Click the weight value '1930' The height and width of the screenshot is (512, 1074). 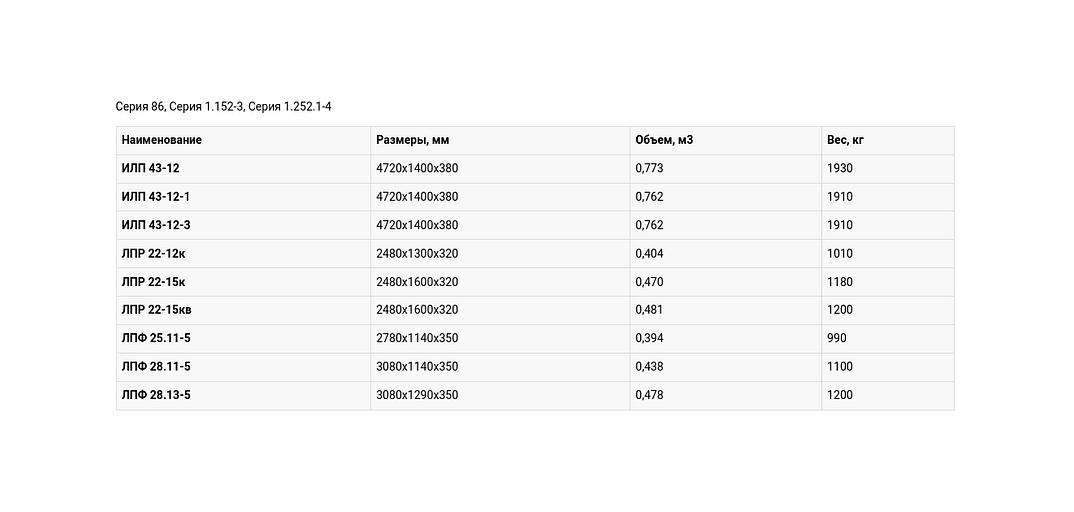[840, 168]
